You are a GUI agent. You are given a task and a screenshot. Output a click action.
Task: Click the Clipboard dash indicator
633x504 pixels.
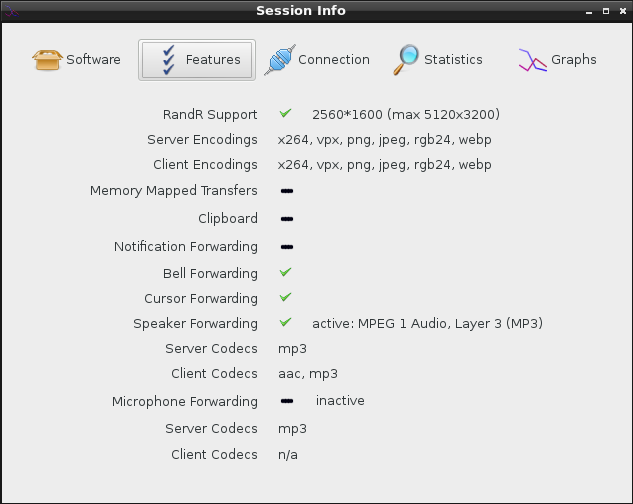click(287, 219)
